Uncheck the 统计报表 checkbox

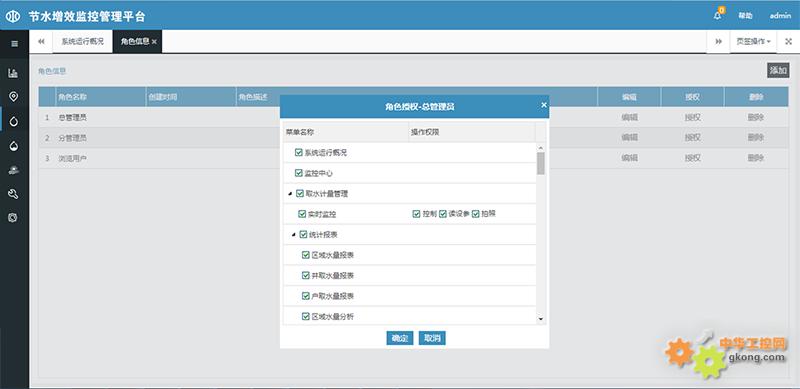[303, 235]
